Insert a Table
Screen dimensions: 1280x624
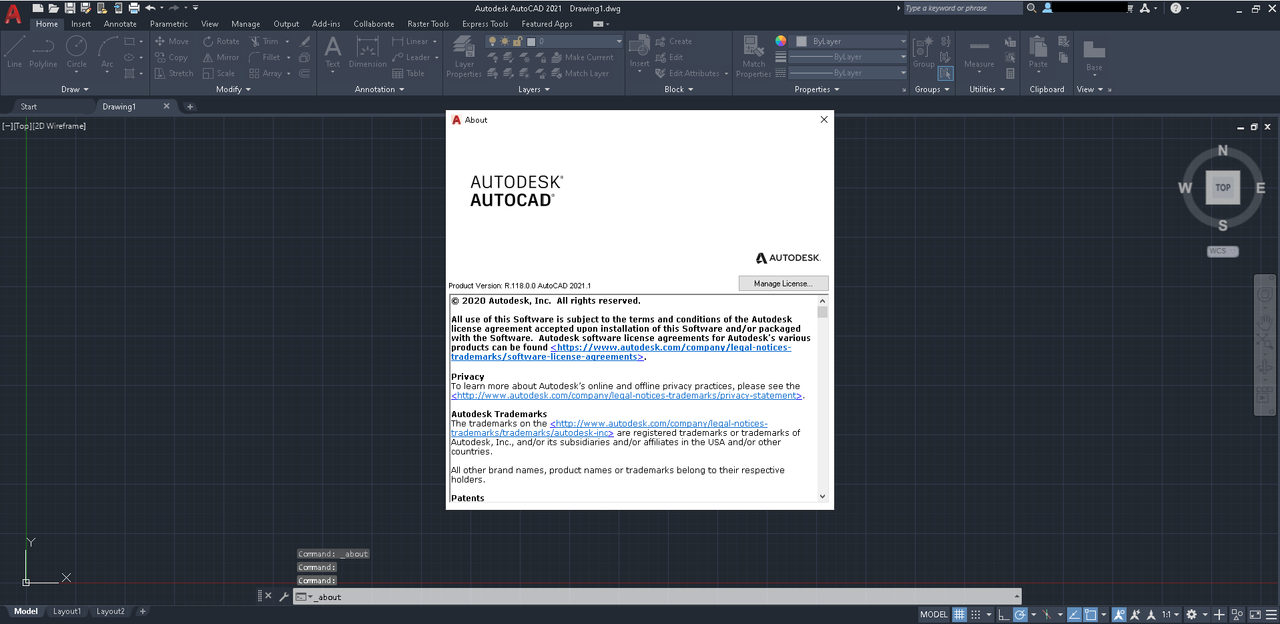pyautogui.click(x=409, y=73)
